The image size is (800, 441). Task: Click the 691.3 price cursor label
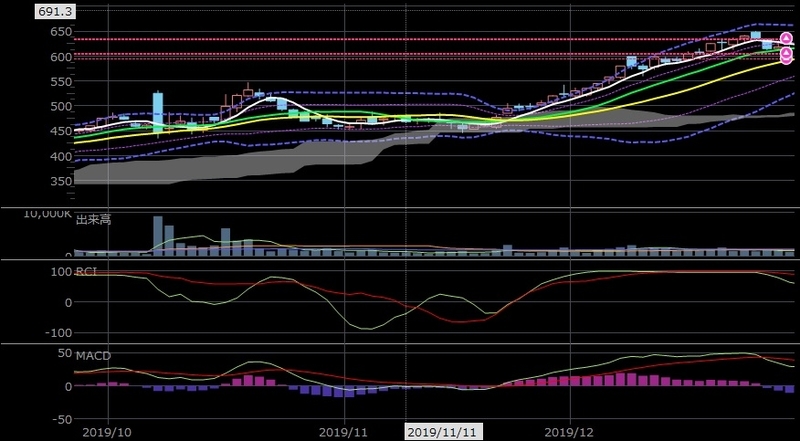(x=55, y=12)
